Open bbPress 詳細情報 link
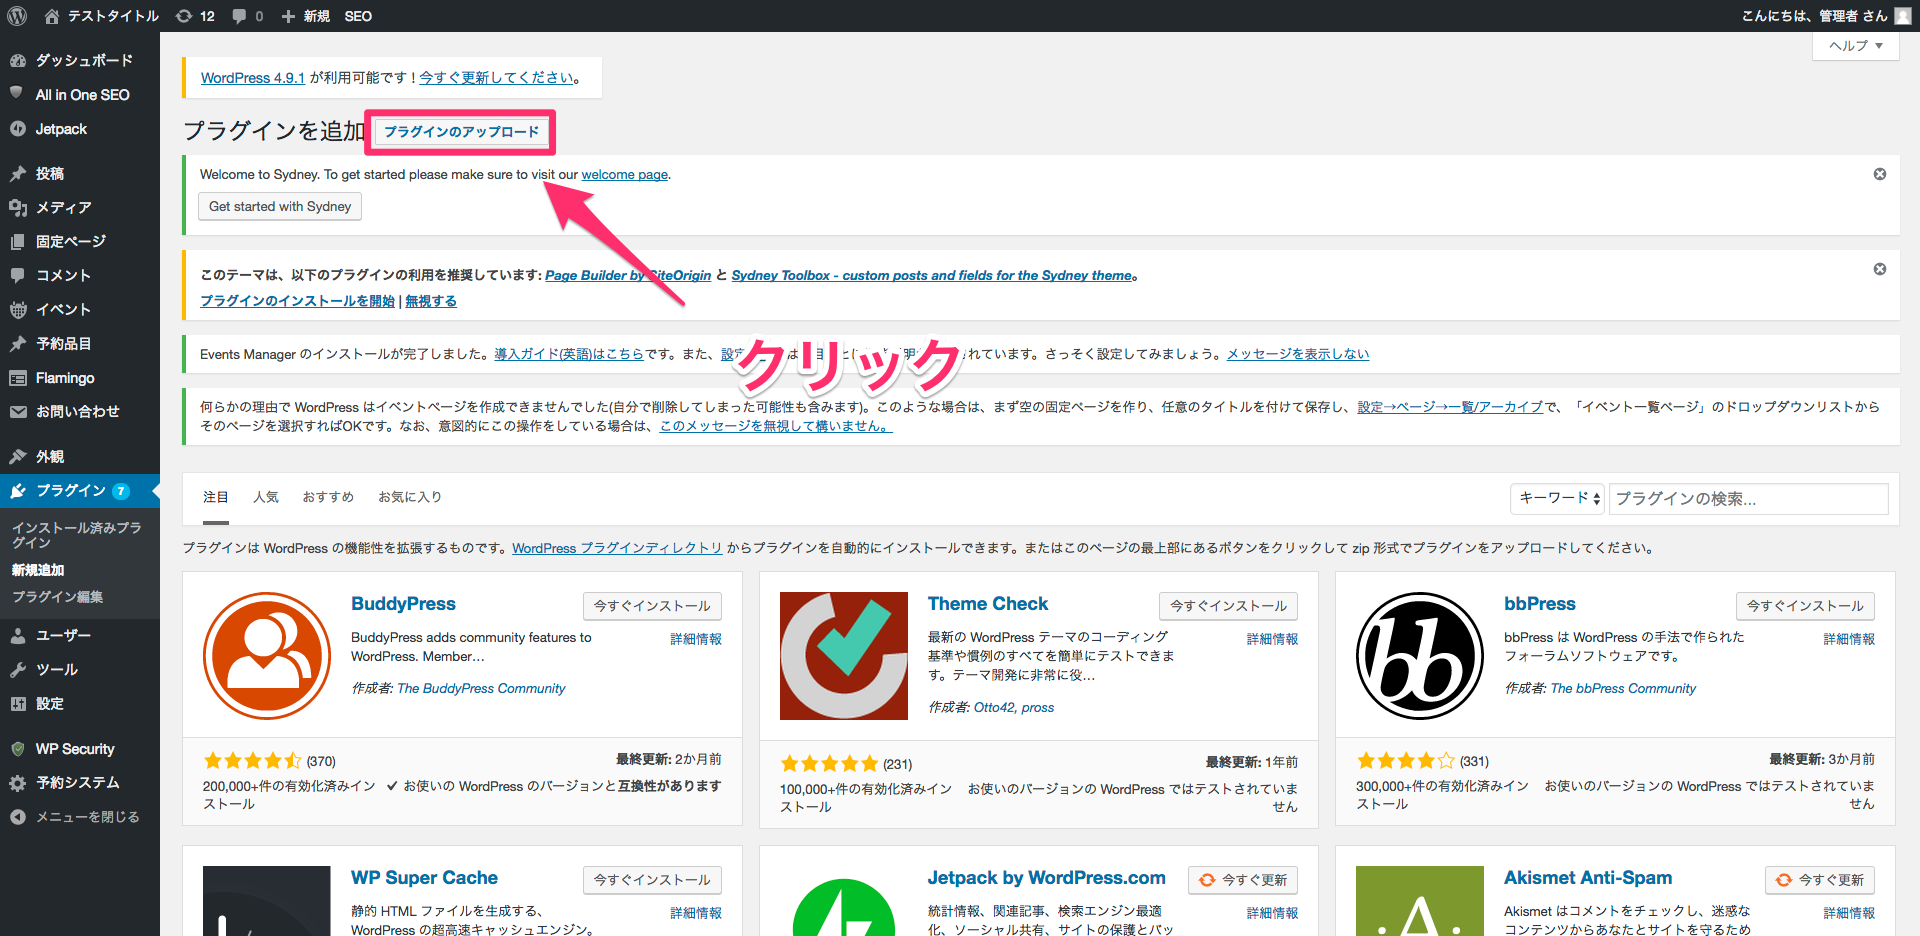 [1849, 639]
